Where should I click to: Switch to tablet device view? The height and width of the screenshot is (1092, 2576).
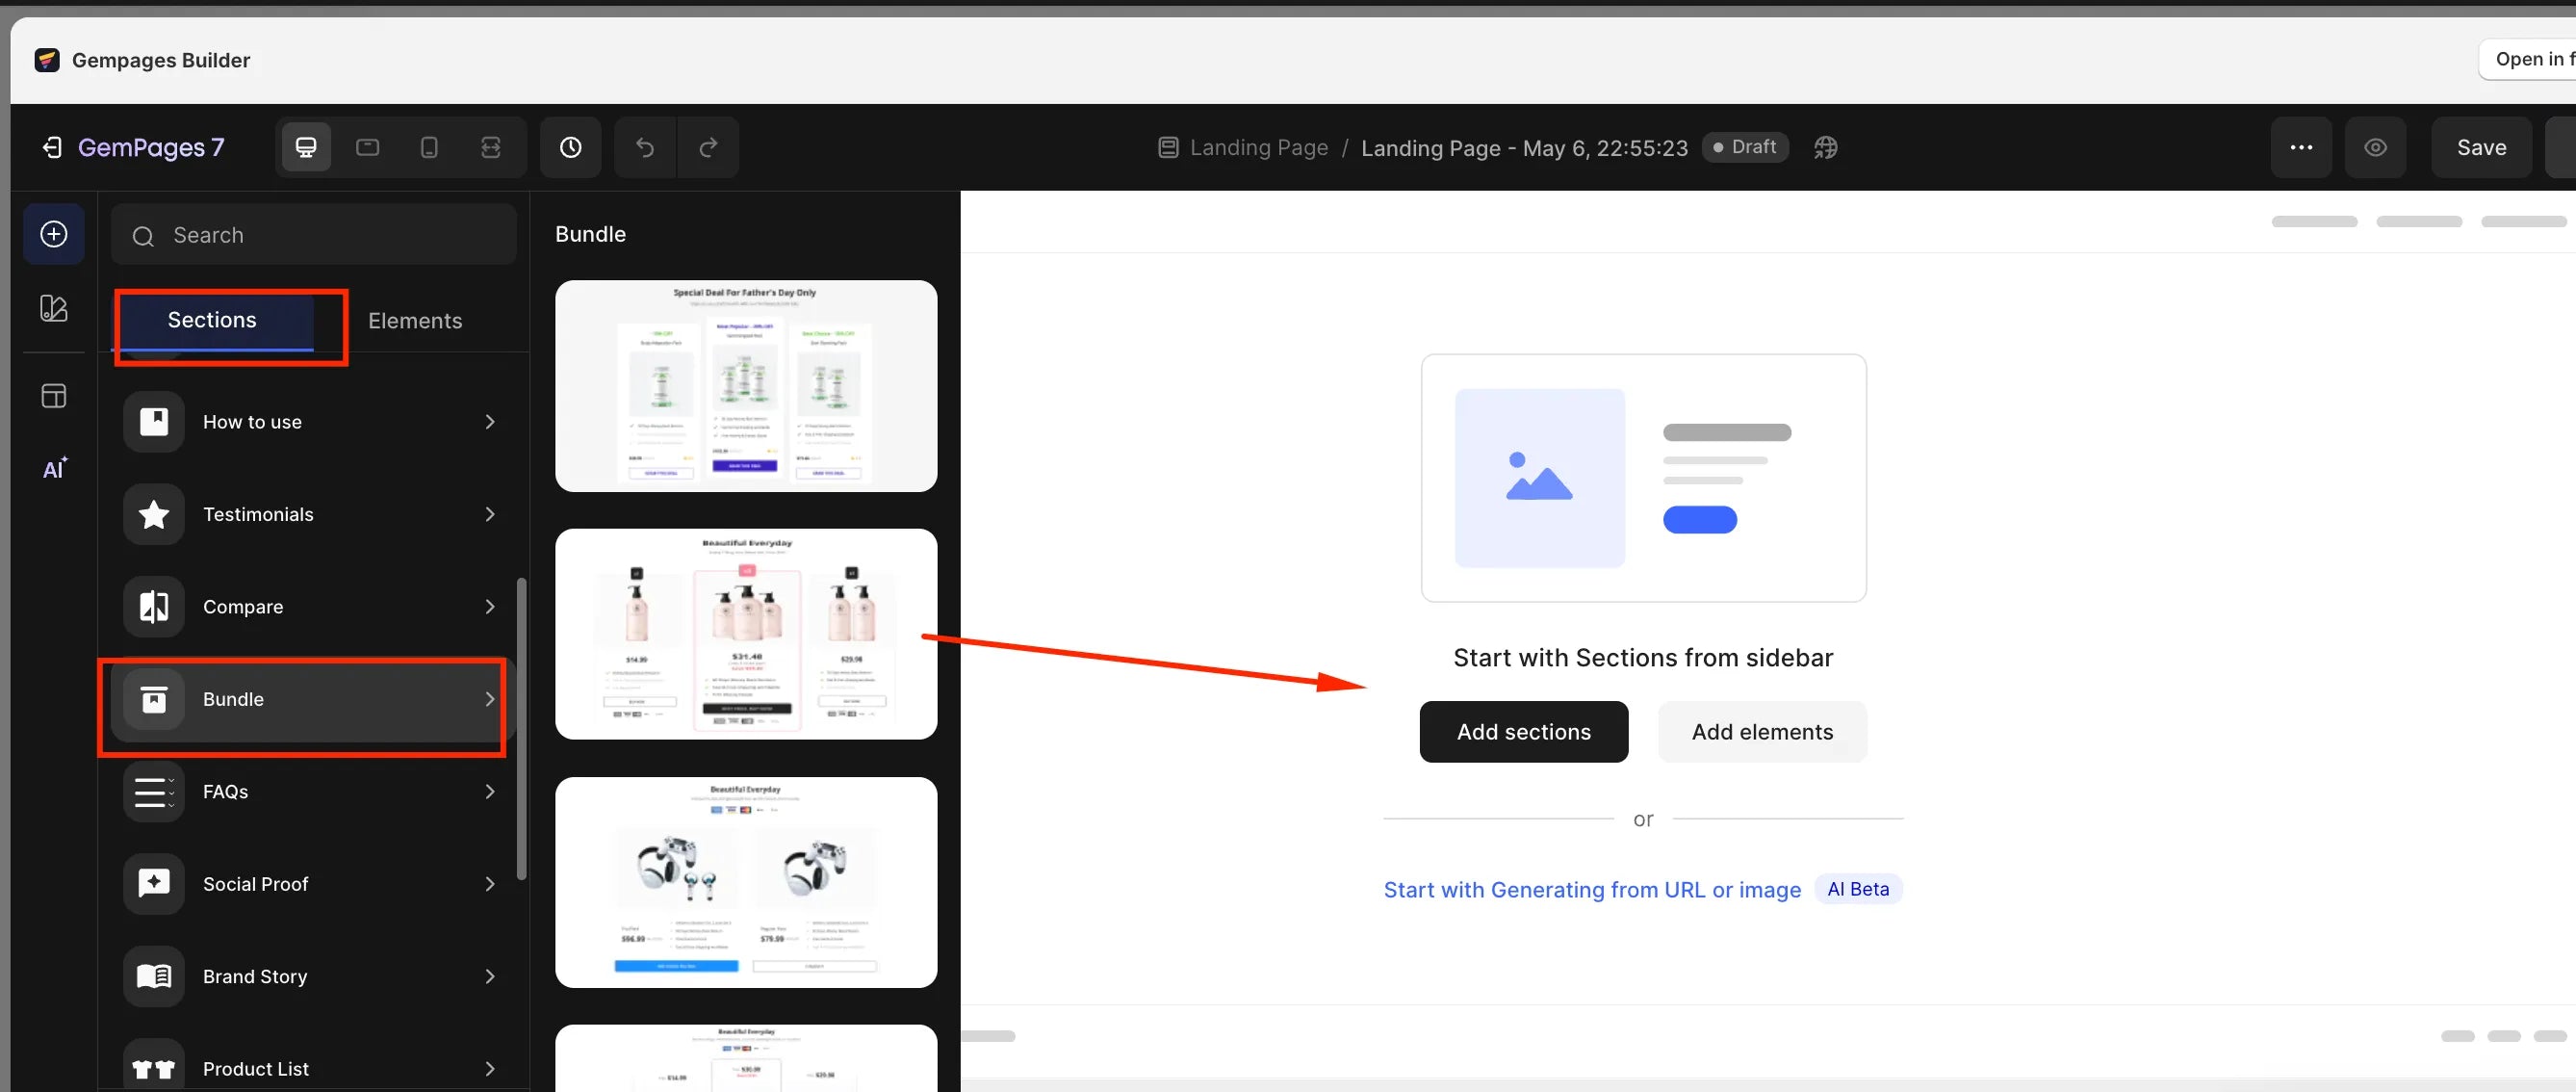click(367, 147)
